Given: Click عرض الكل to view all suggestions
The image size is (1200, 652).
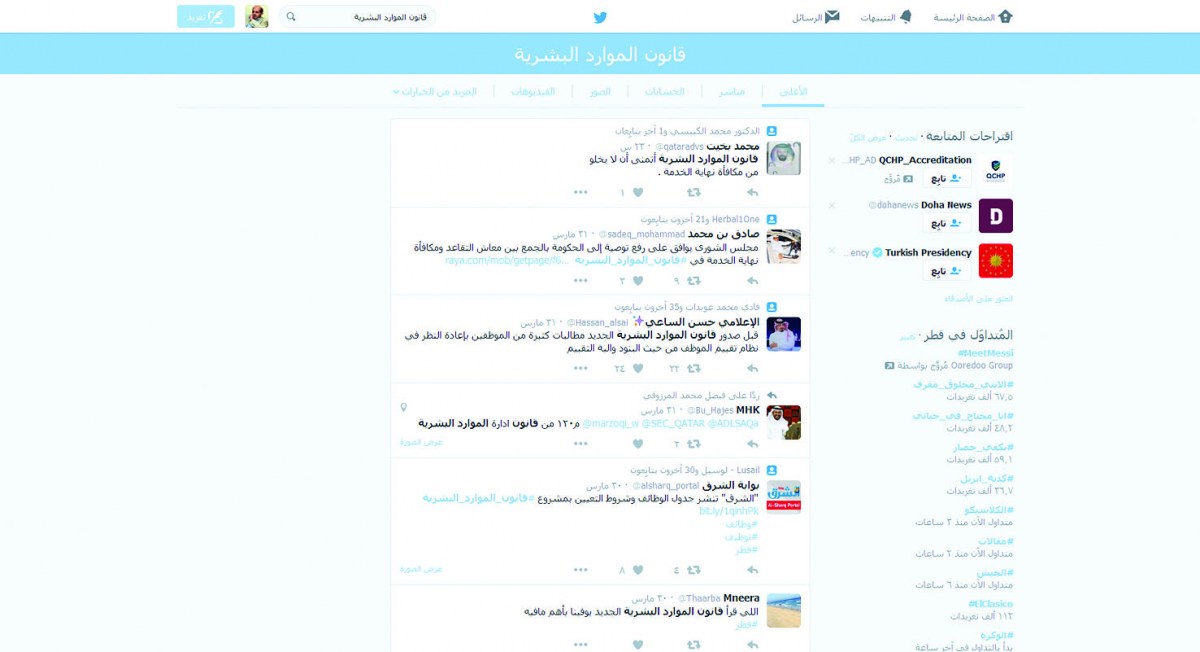Looking at the screenshot, I should 869,137.
